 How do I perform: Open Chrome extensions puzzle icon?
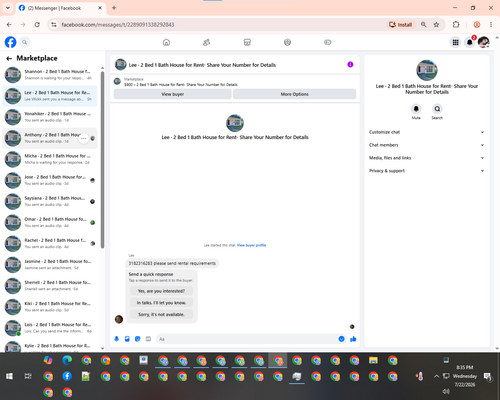tap(456, 25)
